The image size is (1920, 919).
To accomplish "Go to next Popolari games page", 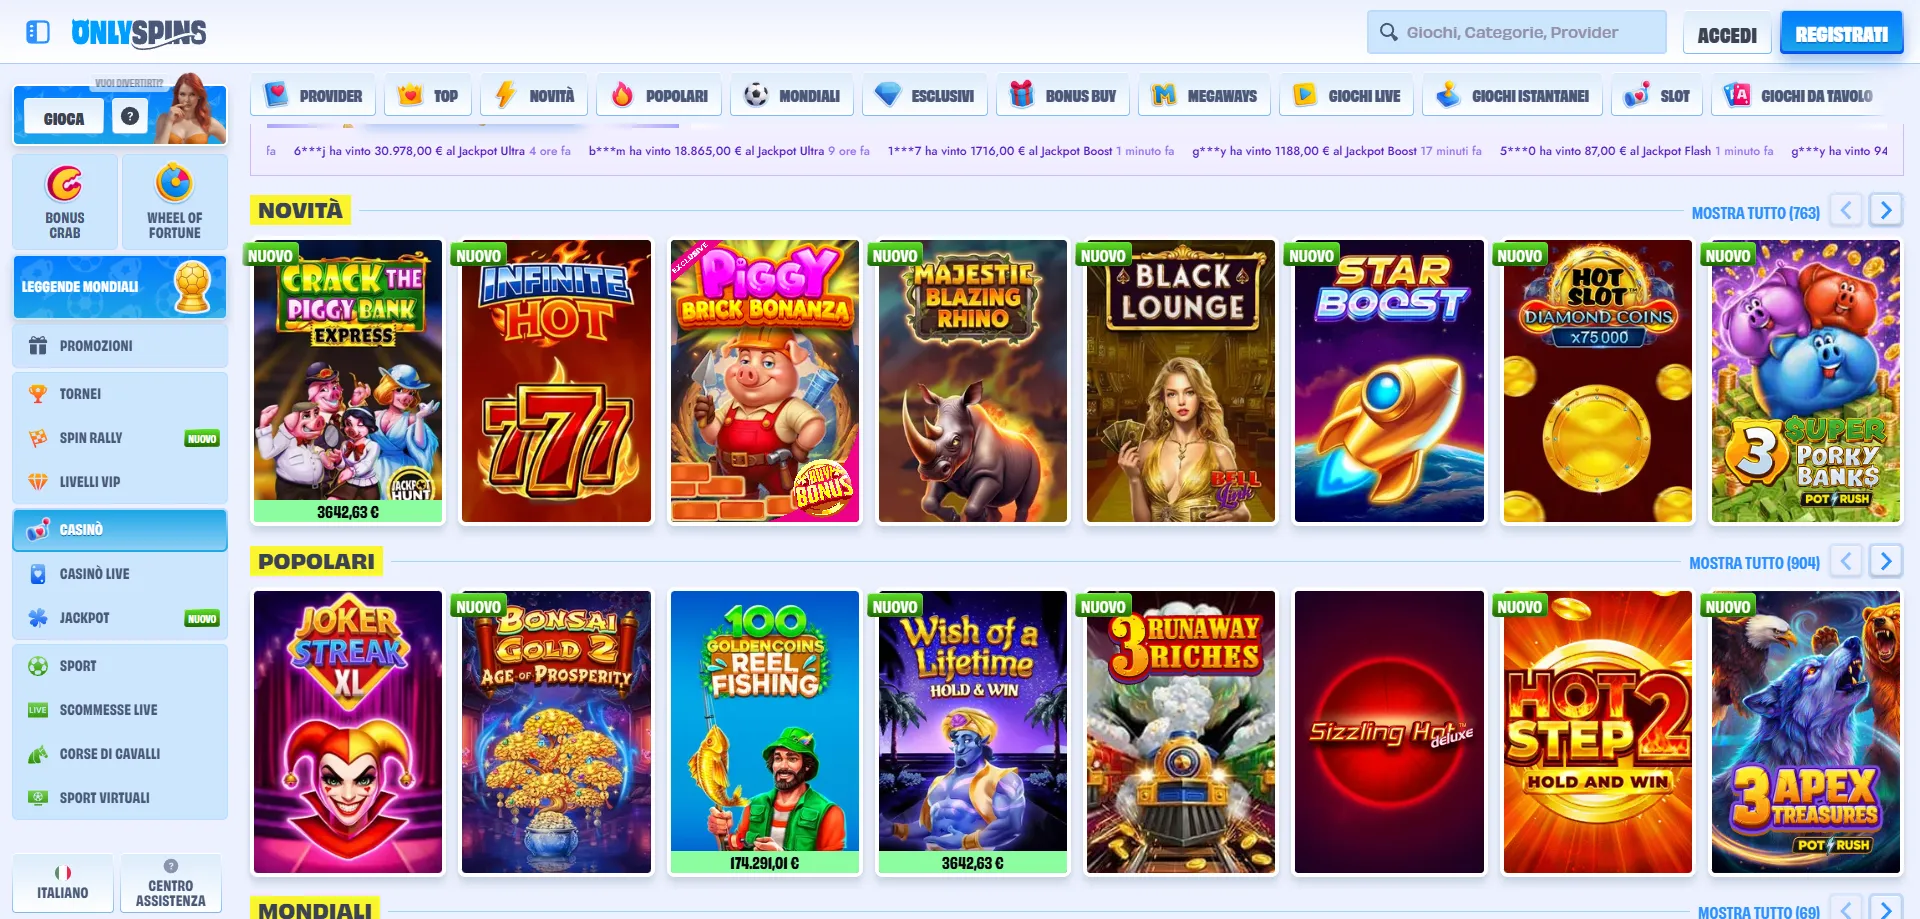I will (x=1886, y=560).
